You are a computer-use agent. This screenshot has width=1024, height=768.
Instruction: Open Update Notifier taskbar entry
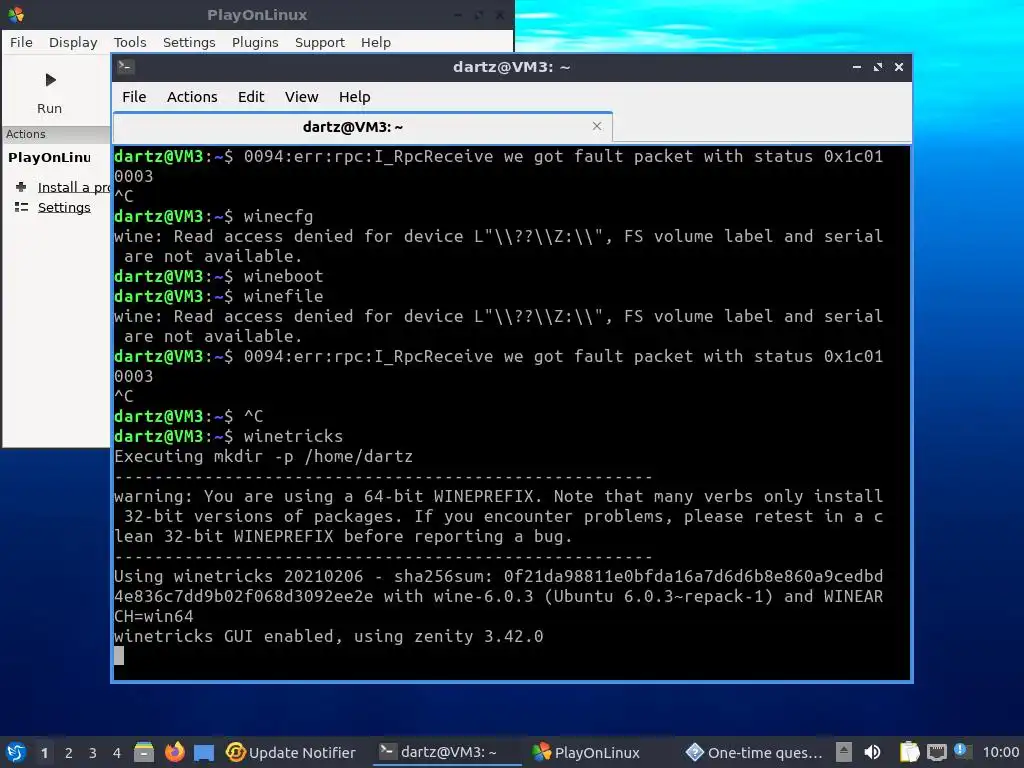tap(291, 752)
